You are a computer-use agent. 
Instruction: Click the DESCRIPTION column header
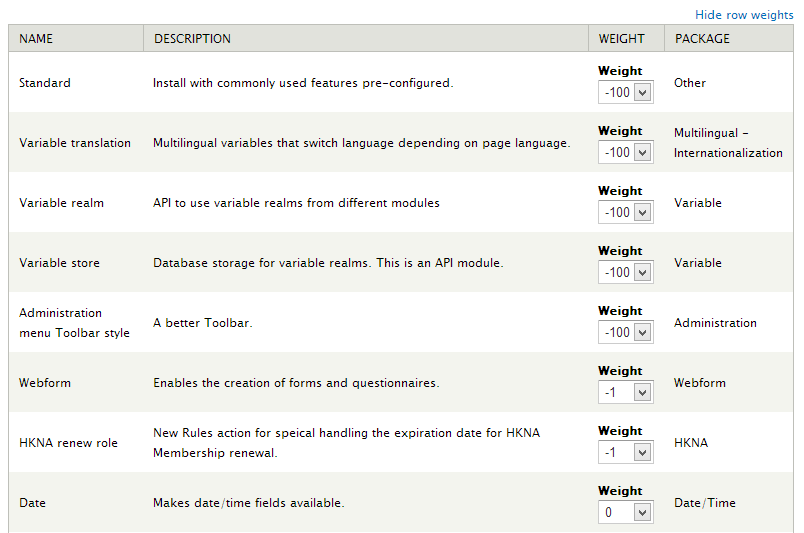(x=192, y=39)
